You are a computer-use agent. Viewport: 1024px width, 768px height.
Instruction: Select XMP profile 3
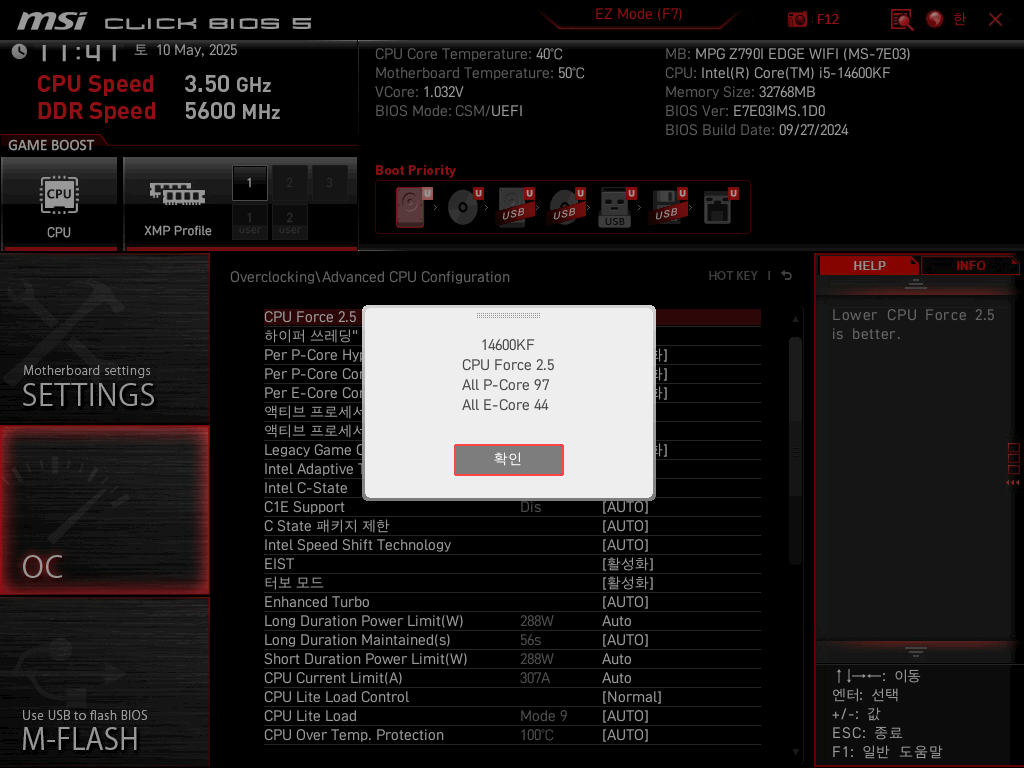[329, 183]
